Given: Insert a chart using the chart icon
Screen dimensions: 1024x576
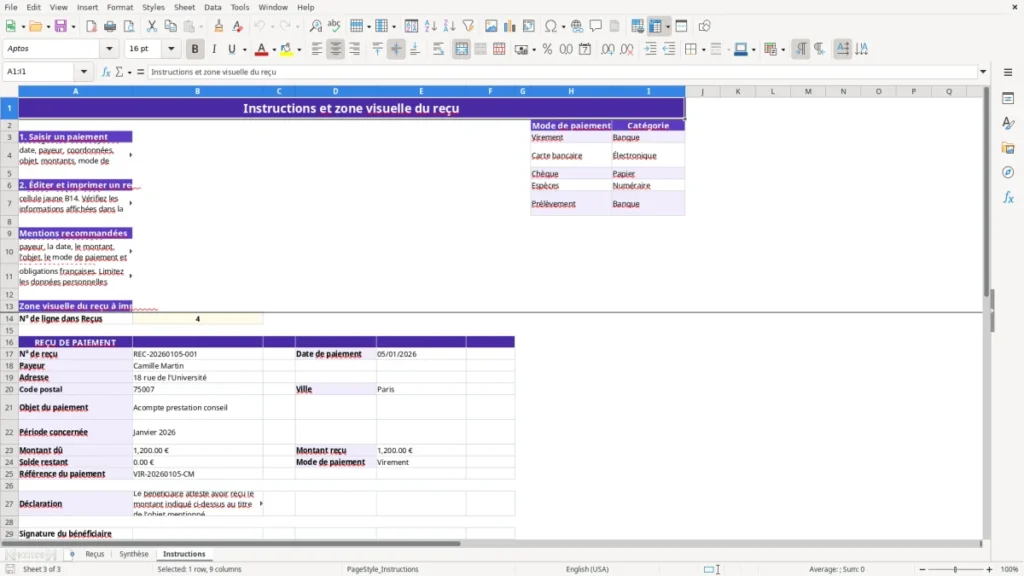Looking at the screenshot, I should (x=509, y=26).
